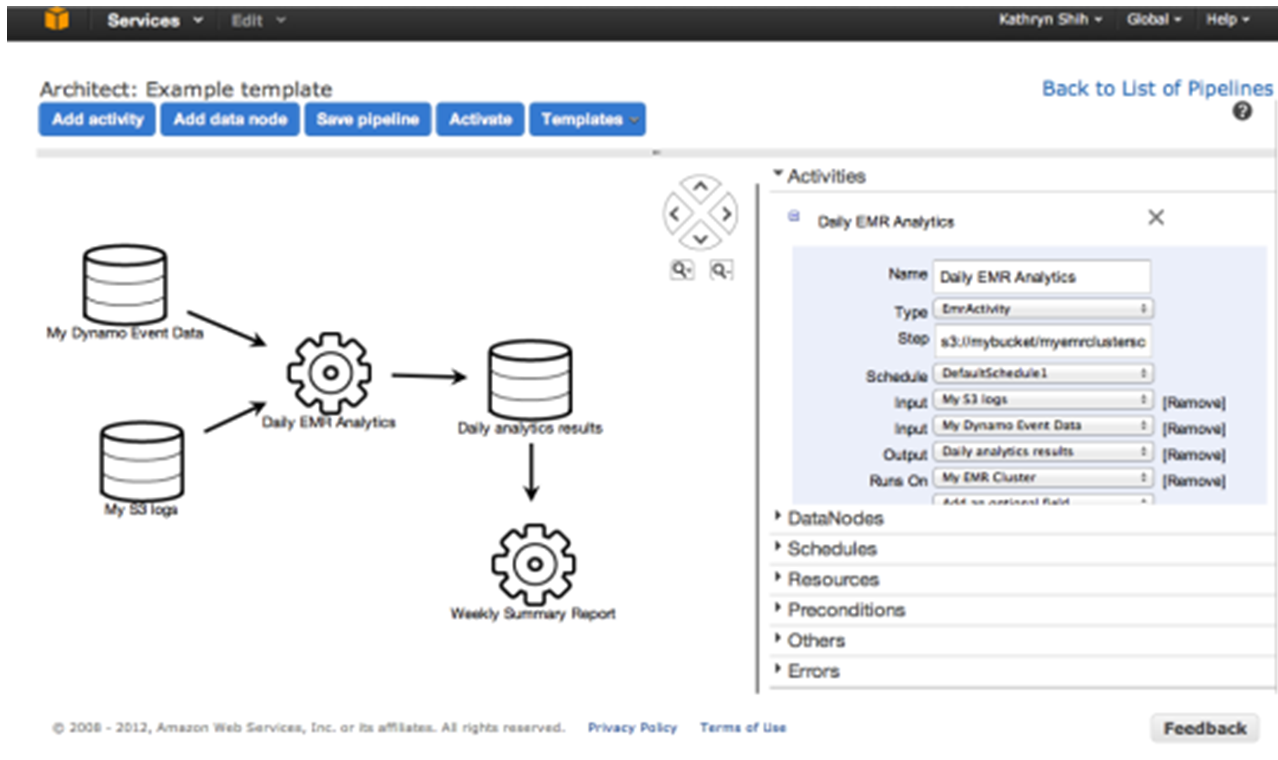The image size is (1278, 760).
Task: Remove the My Dynamo Event Data input
Action: pos(1193,429)
